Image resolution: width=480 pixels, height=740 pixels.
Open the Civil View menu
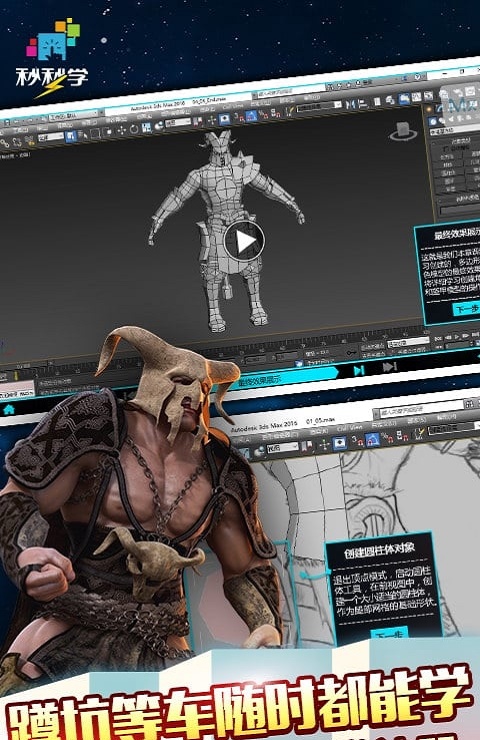coord(350,429)
